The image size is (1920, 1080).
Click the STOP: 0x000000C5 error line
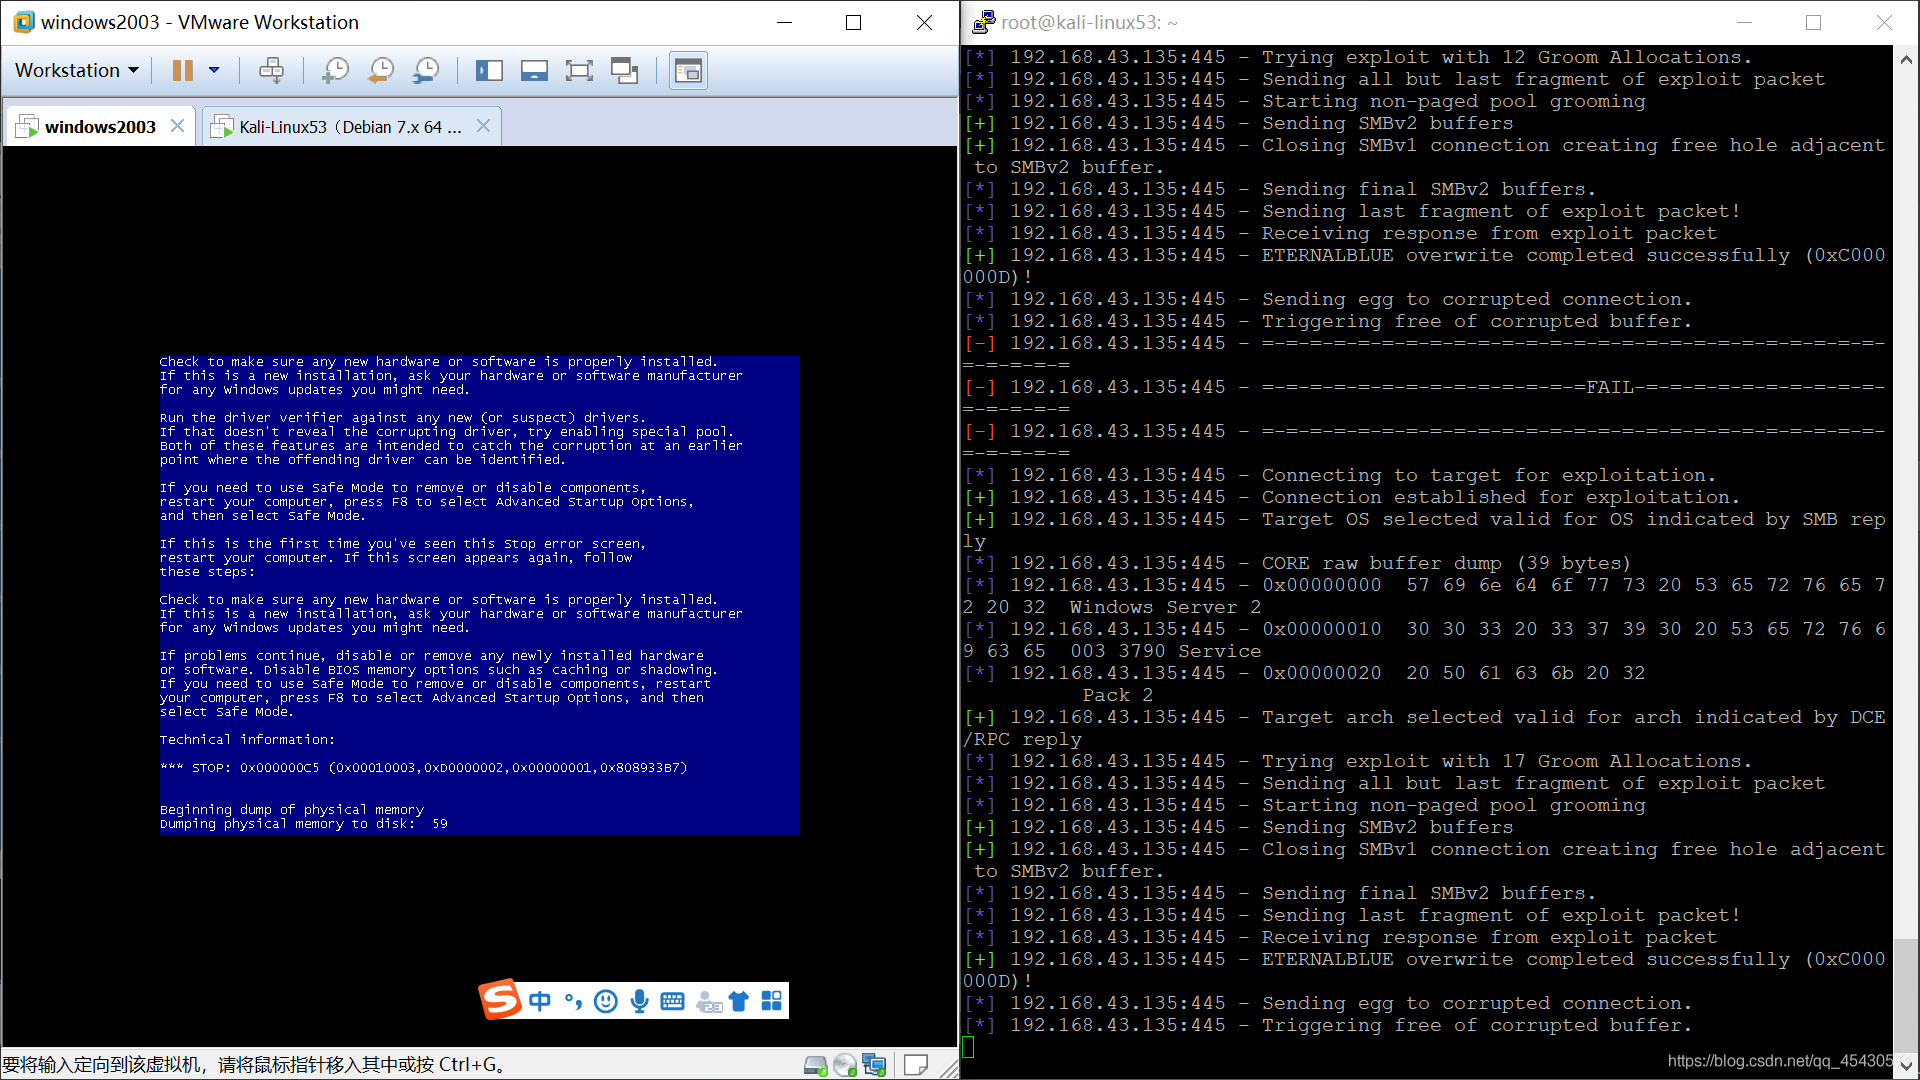[424, 768]
